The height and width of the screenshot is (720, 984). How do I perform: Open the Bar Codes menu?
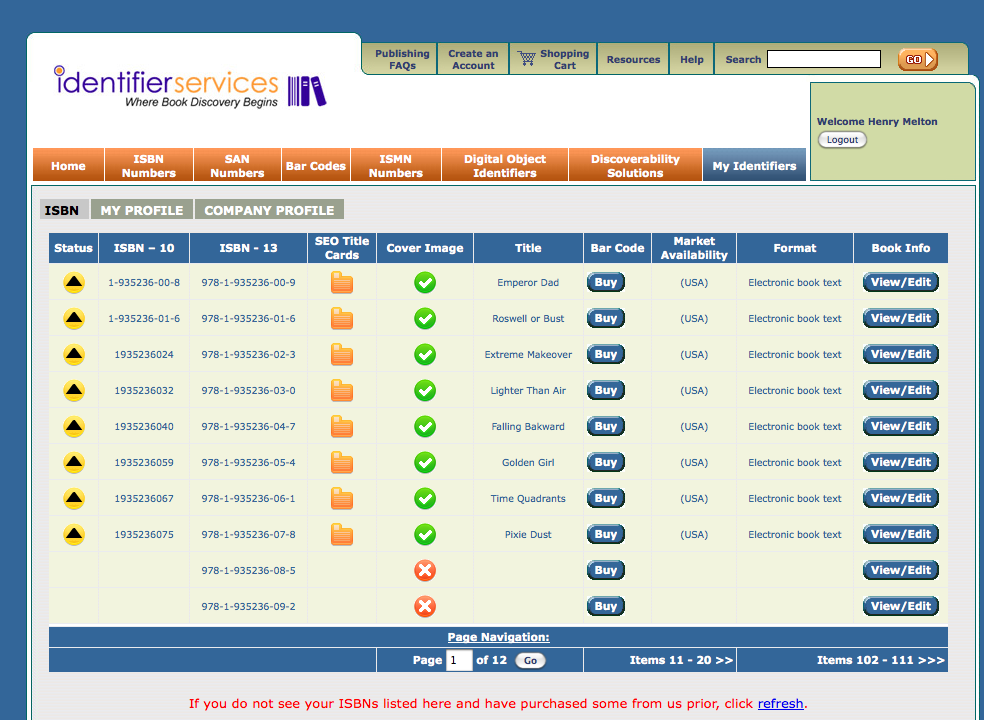(x=316, y=166)
